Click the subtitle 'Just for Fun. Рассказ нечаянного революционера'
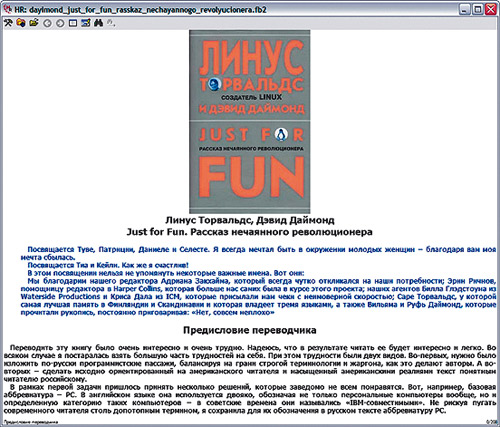Screen dimensions: 500x427 pyautogui.click(x=249, y=232)
